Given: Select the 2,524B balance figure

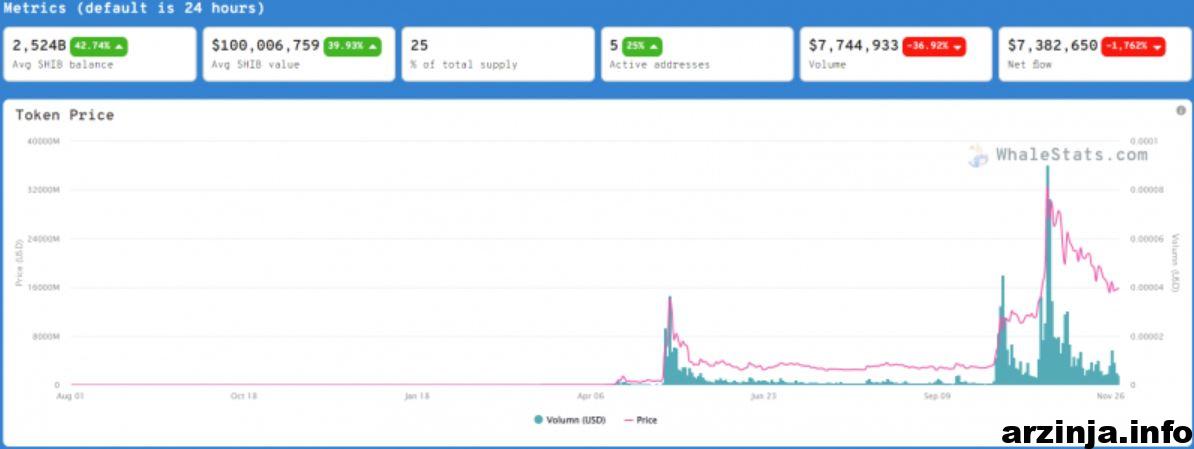Looking at the screenshot, I should coord(39,46).
